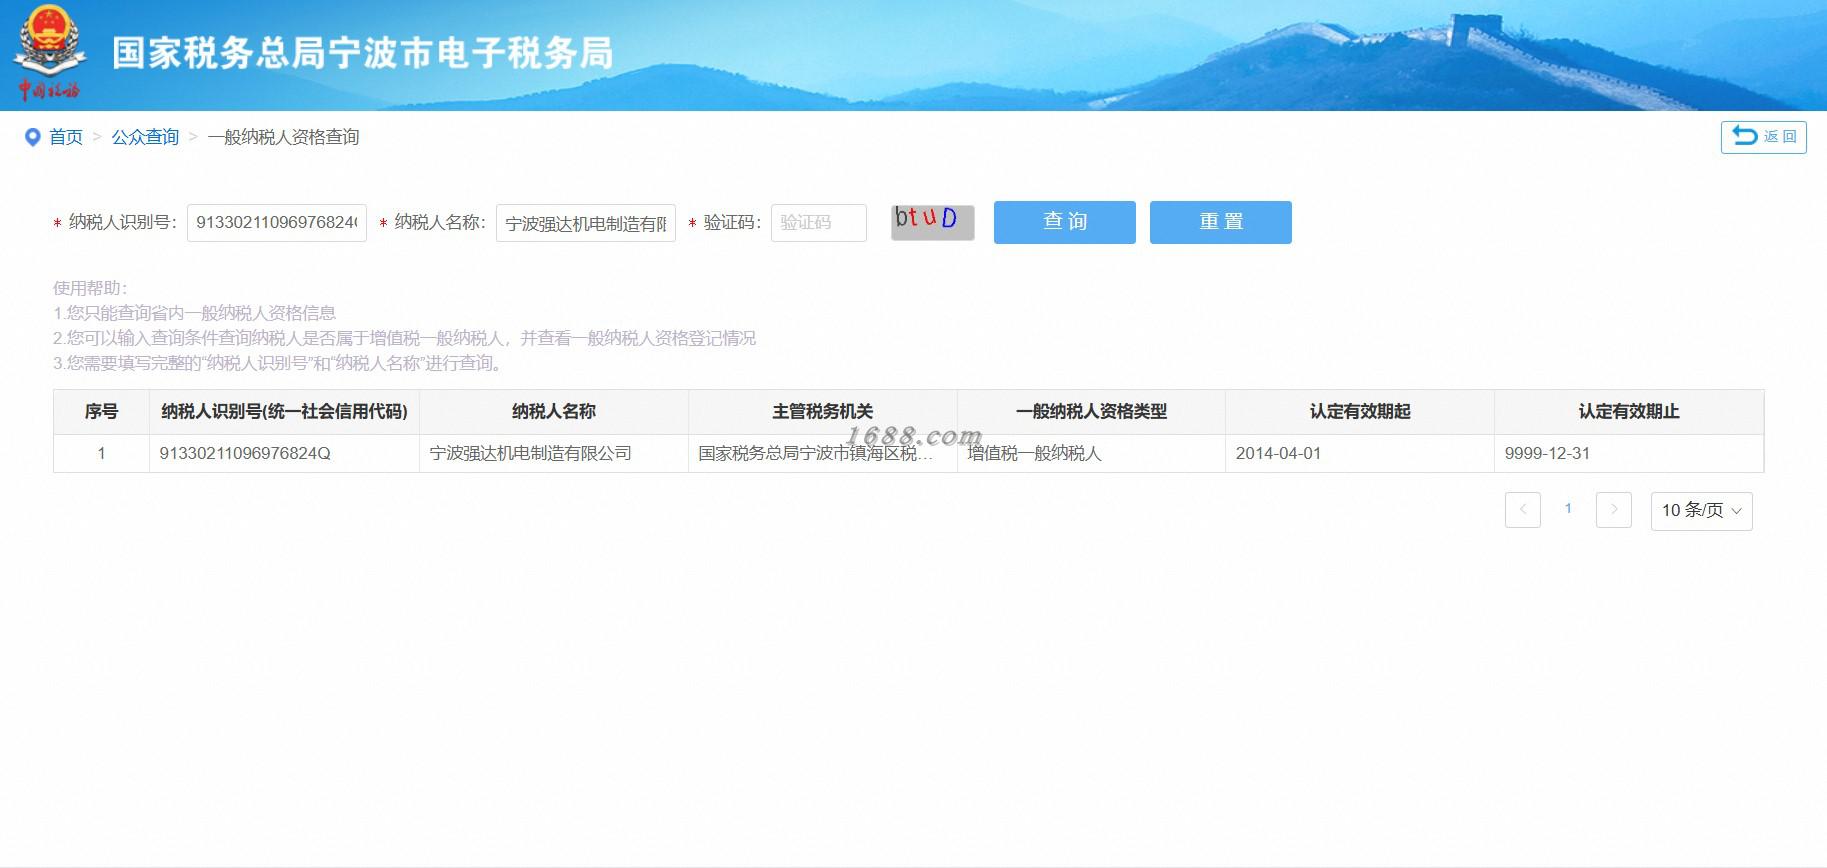Click the previous page arrow
1827x868 pixels.
coord(1522,510)
